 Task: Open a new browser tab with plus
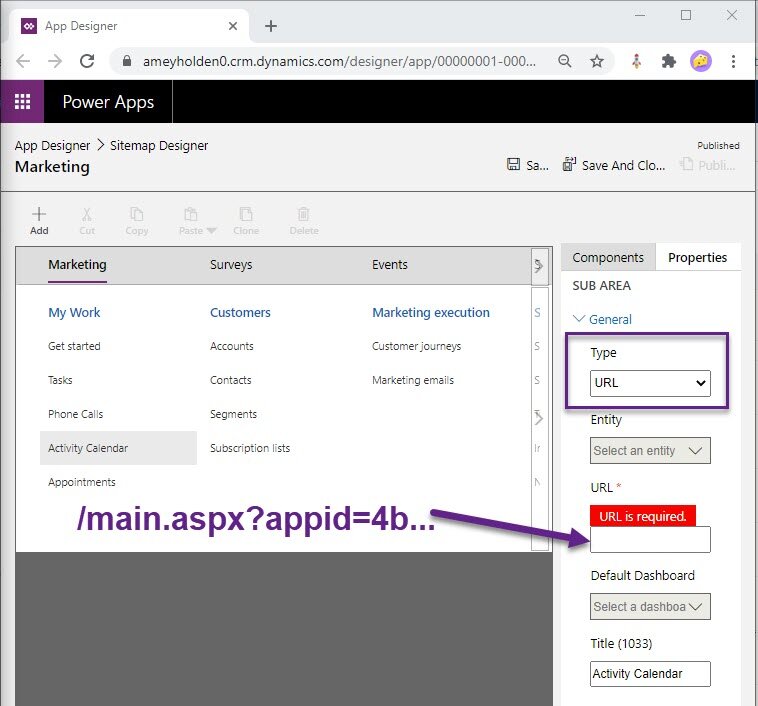(271, 26)
